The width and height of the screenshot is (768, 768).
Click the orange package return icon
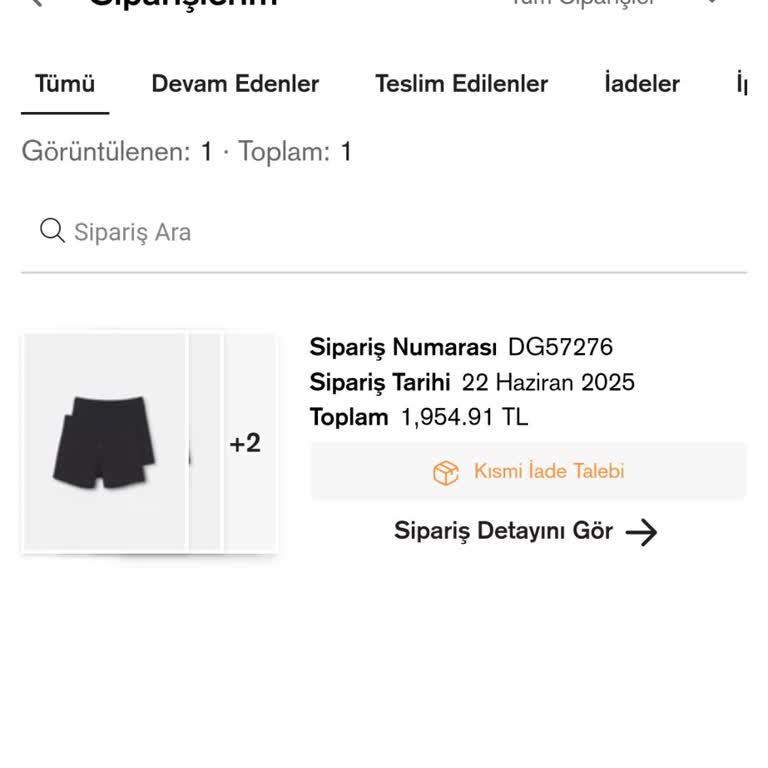pyautogui.click(x=446, y=472)
